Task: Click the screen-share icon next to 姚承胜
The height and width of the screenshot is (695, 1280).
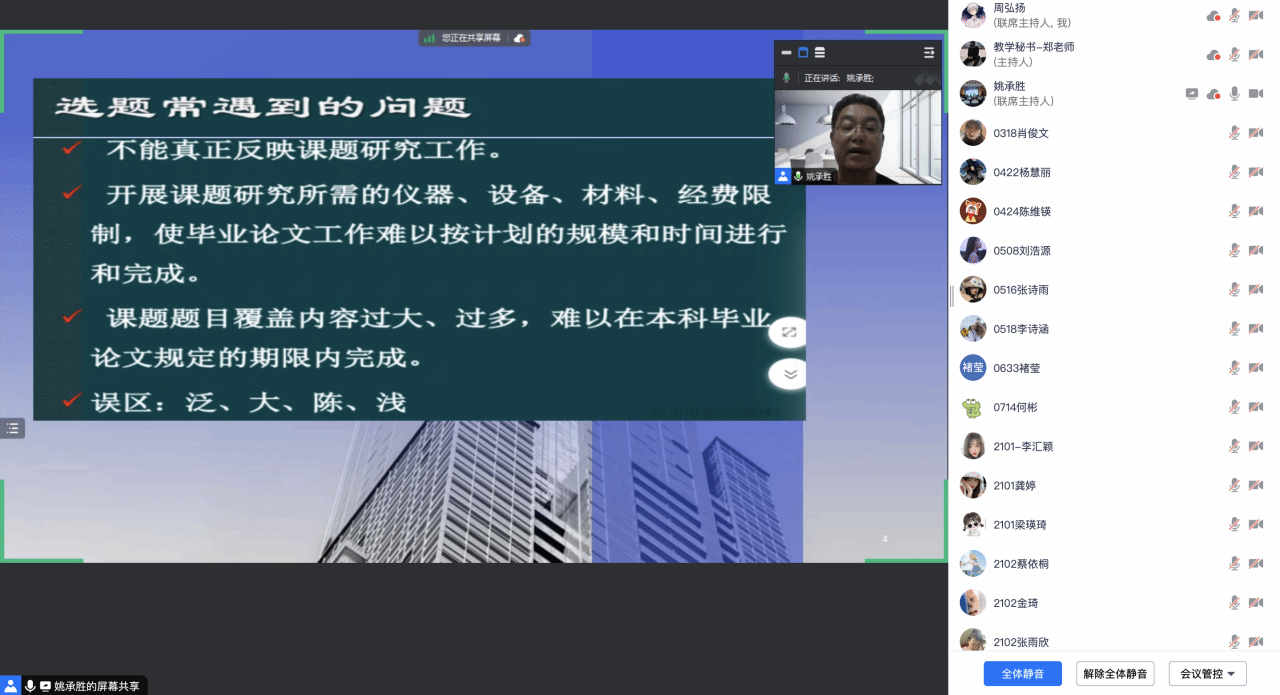Action: coord(1191,93)
